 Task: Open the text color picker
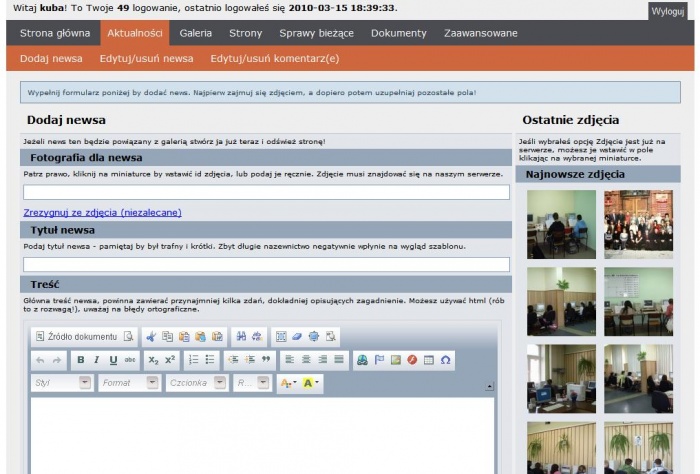click(288, 383)
